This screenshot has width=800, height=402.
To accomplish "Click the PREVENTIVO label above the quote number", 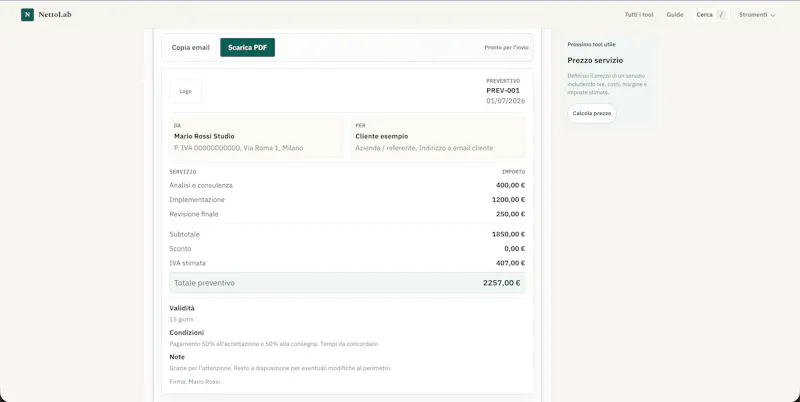I will (503, 81).
